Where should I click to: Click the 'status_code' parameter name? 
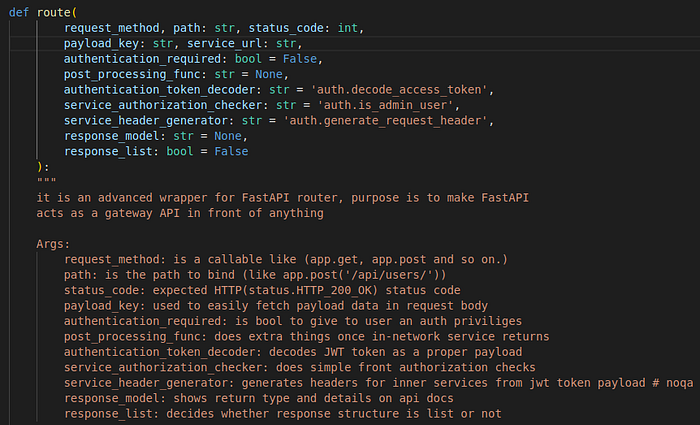[286, 28]
